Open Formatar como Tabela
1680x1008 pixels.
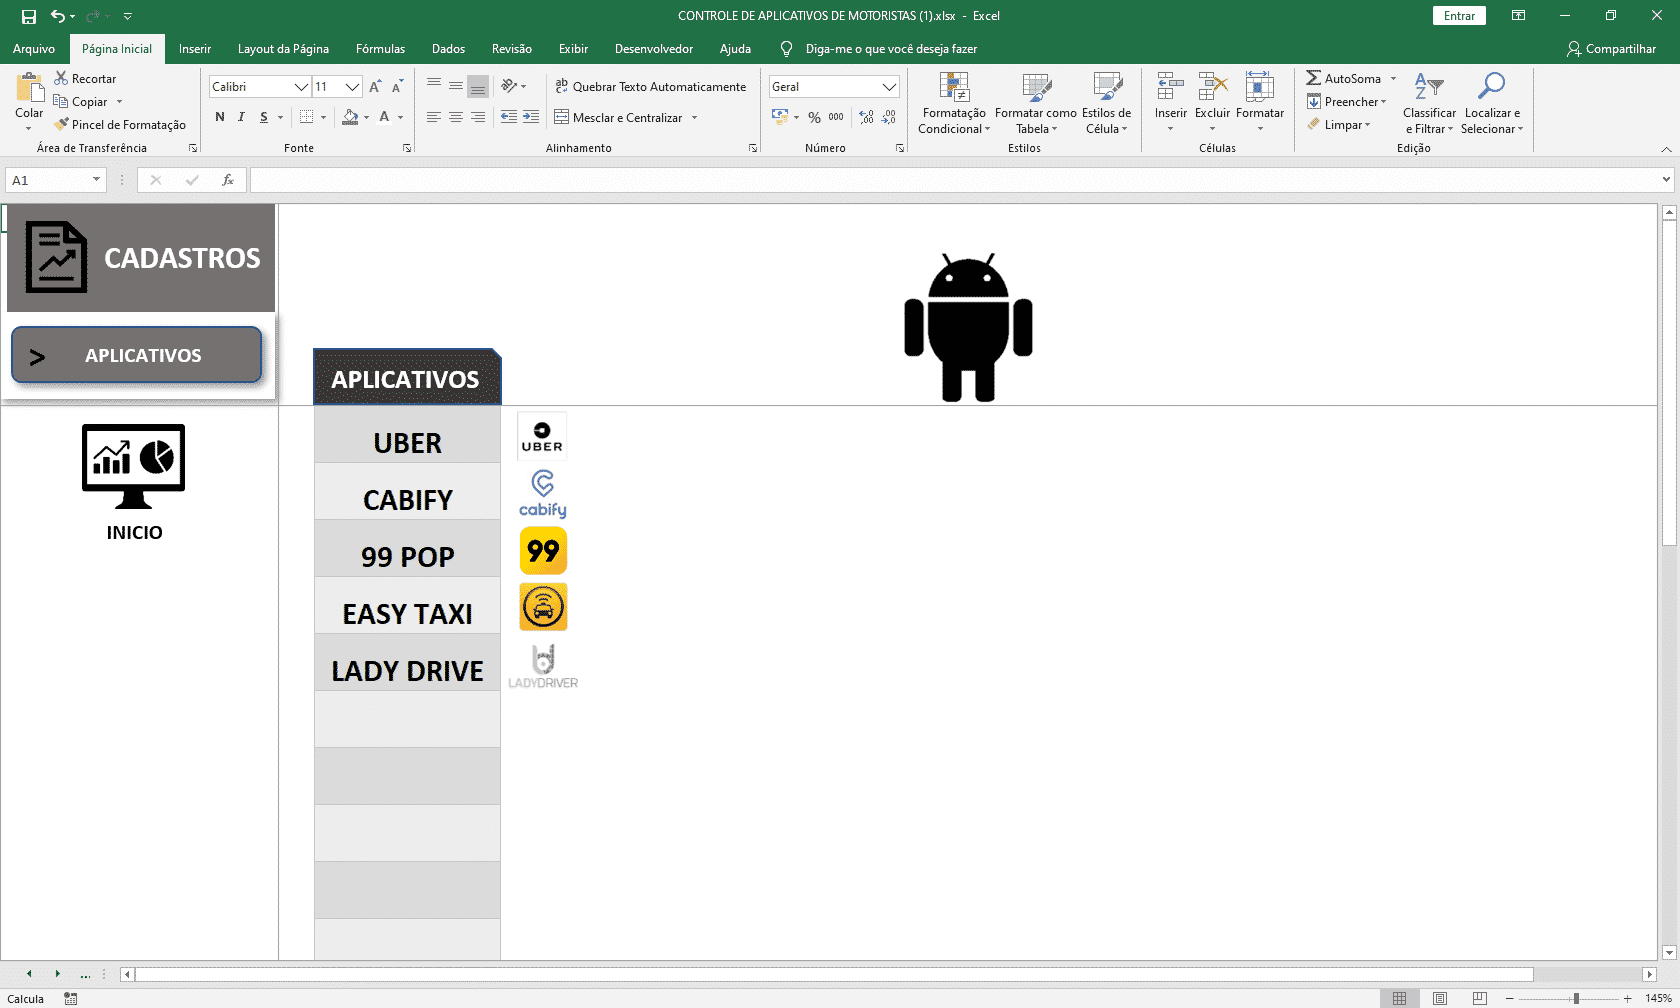[x=1035, y=103]
